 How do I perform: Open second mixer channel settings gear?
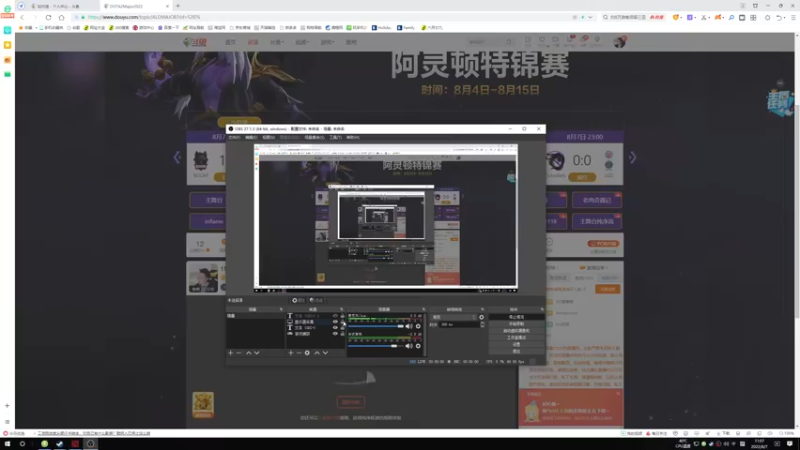(x=418, y=346)
